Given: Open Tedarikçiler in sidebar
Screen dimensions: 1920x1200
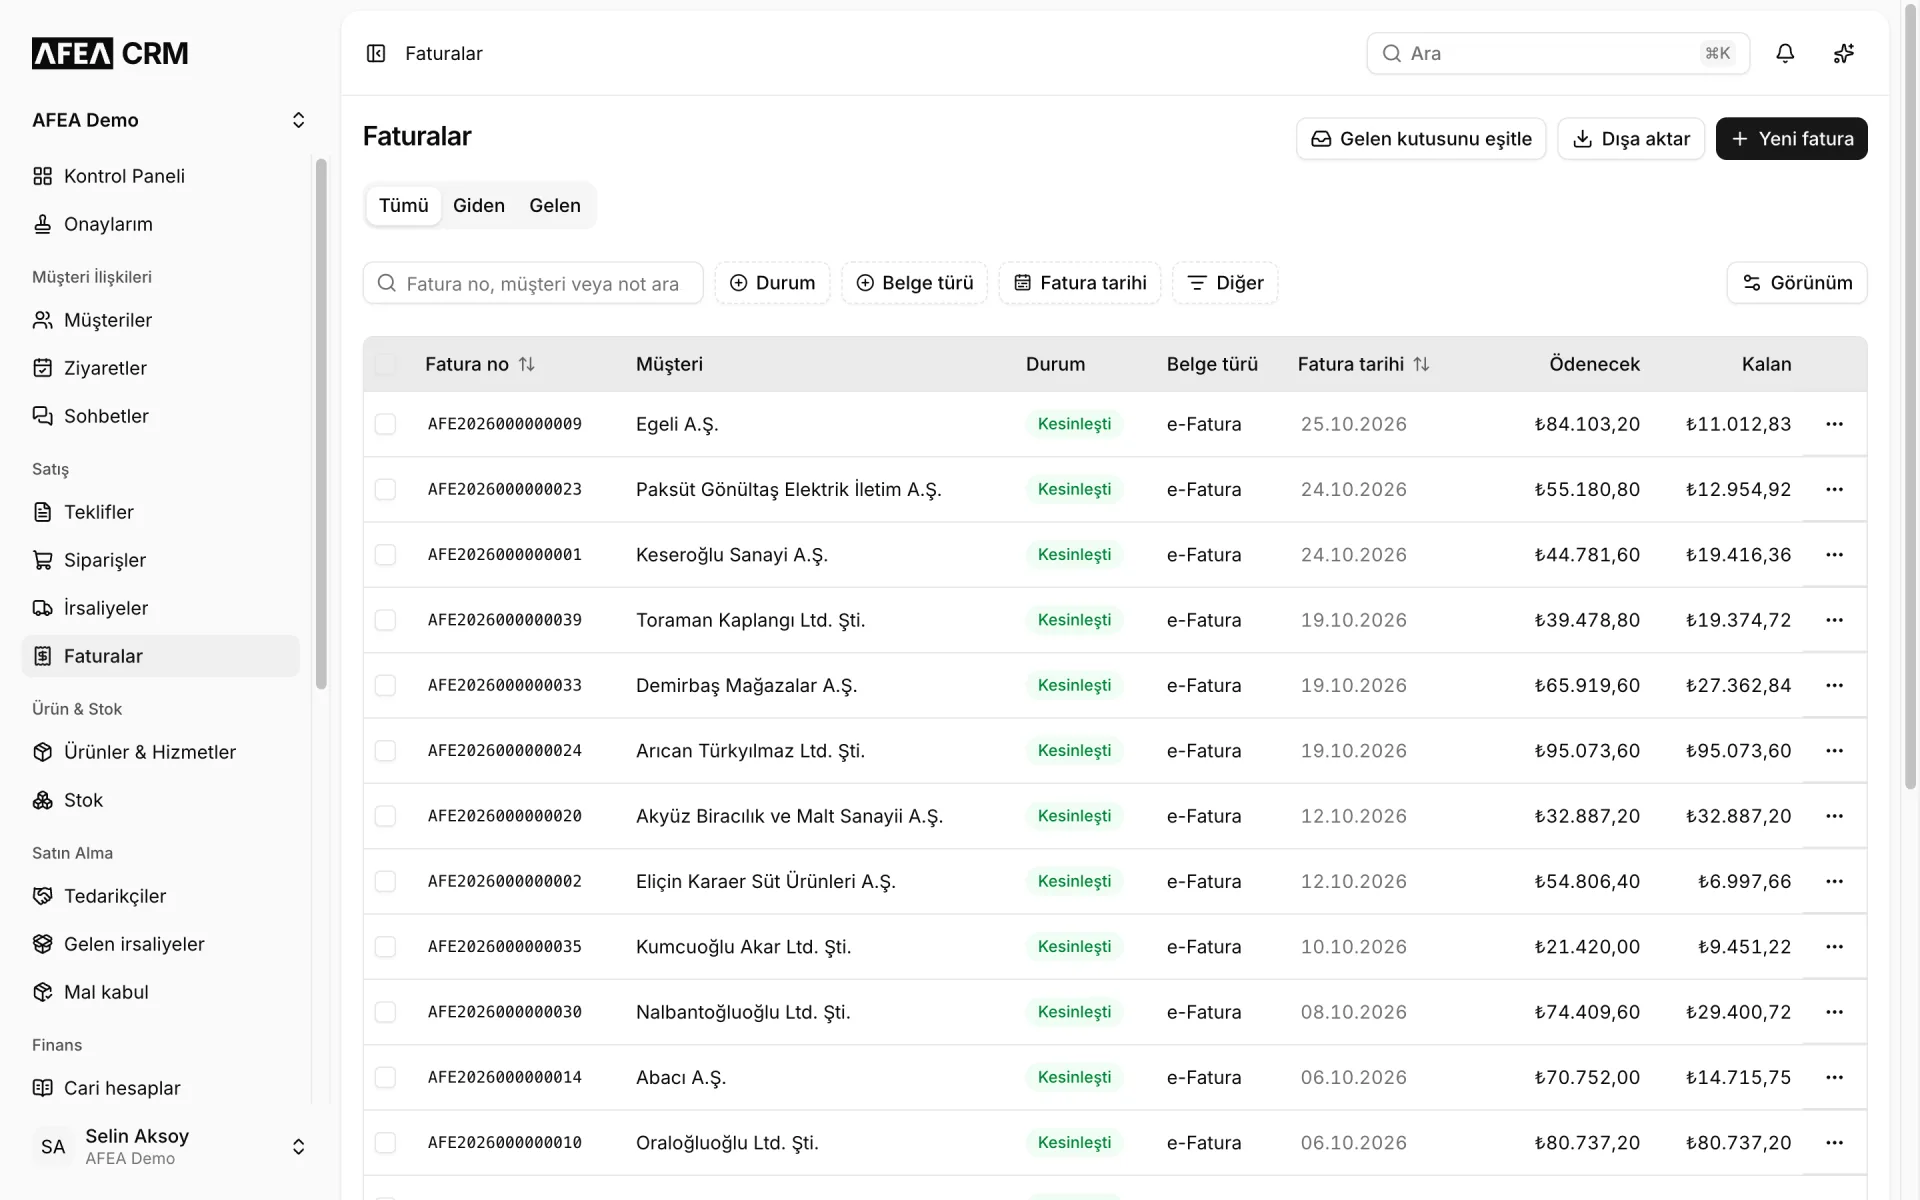Looking at the screenshot, I should pos(160,896).
